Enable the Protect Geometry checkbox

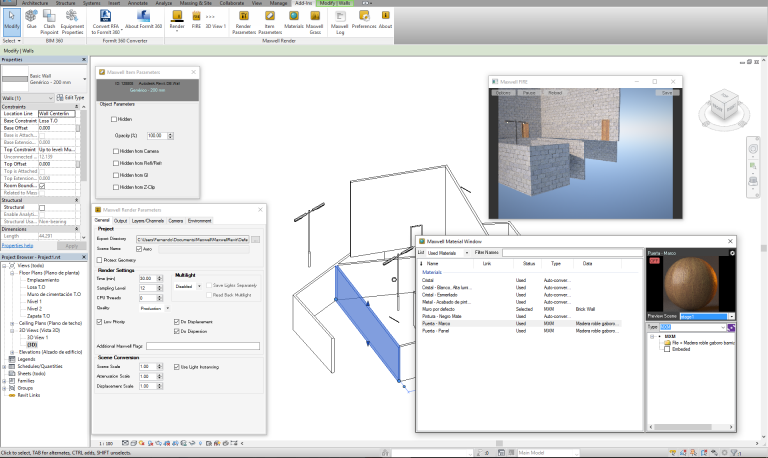[99, 260]
